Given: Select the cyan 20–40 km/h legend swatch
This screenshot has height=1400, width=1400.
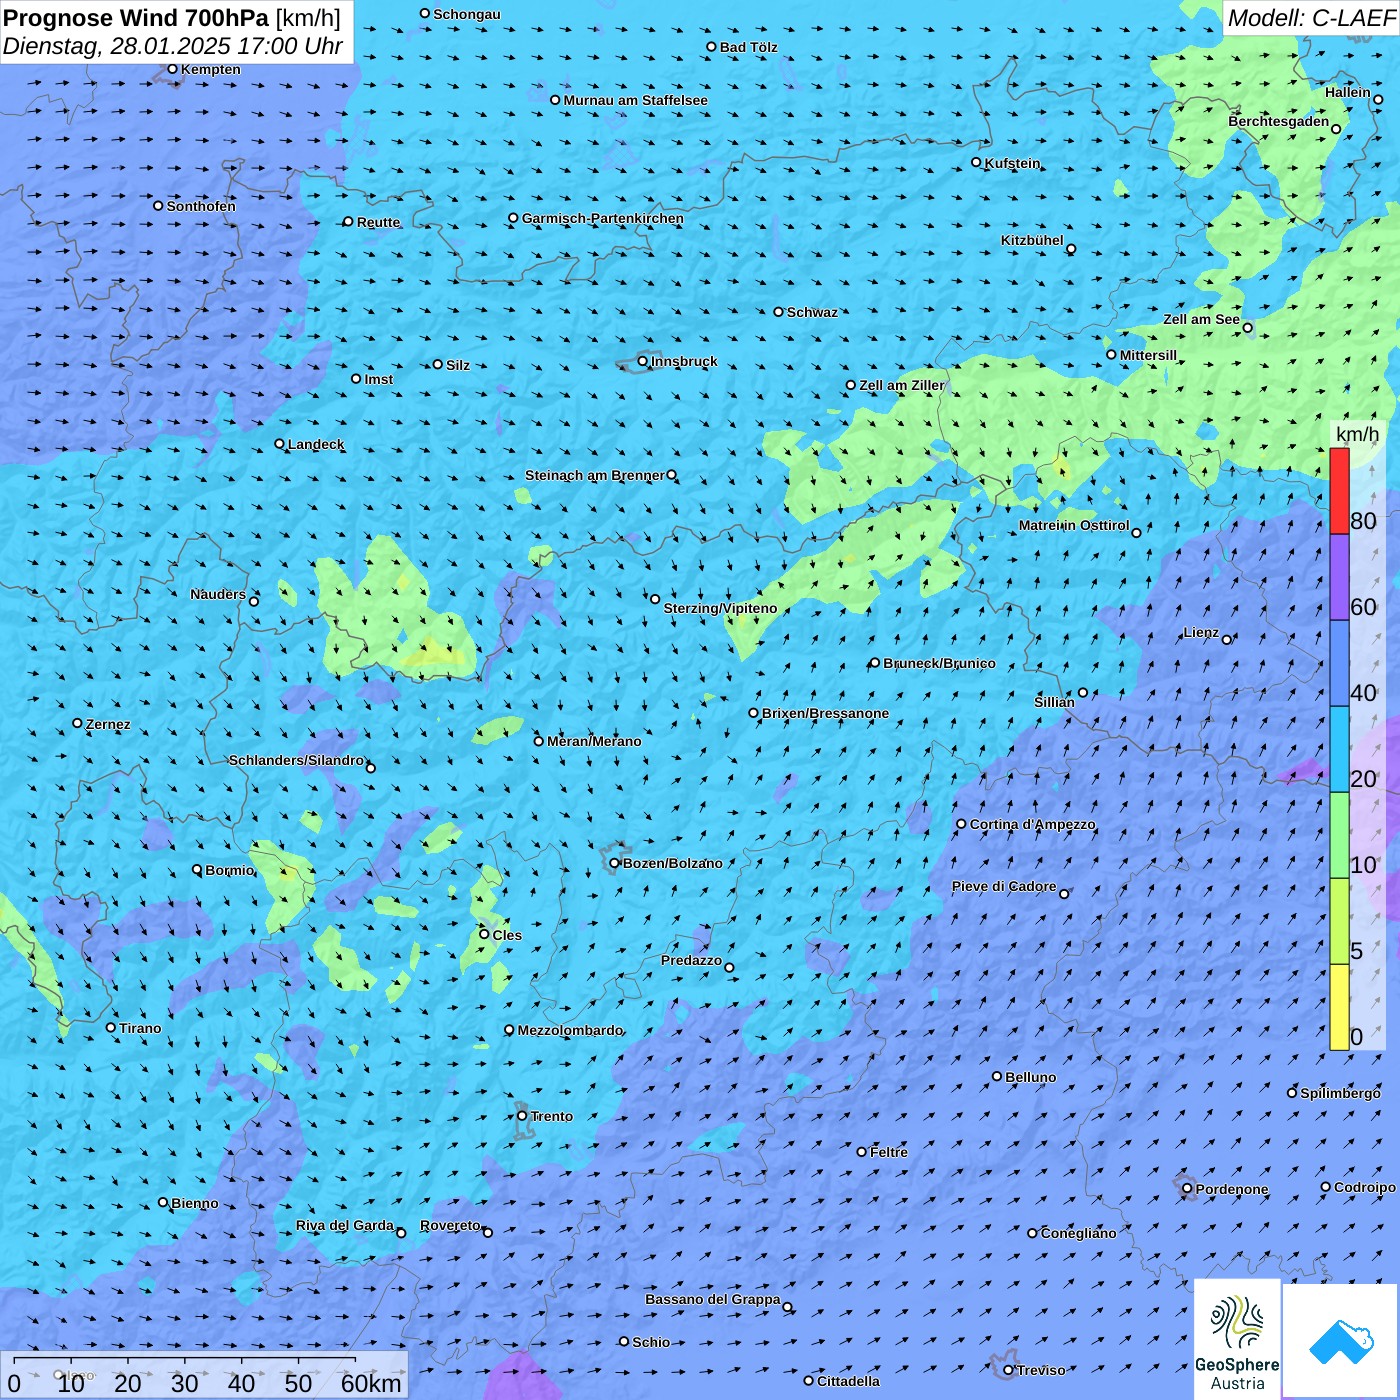Looking at the screenshot, I should coord(1339,749).
